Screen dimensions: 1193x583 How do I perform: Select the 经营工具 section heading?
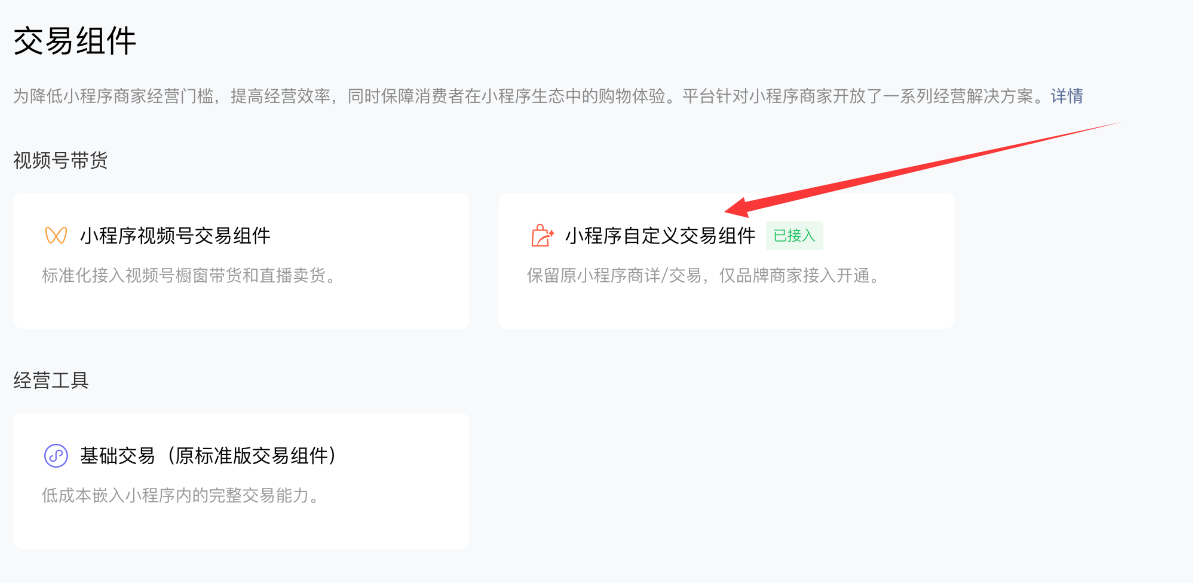pyautogui.click(x=51, y=381)
